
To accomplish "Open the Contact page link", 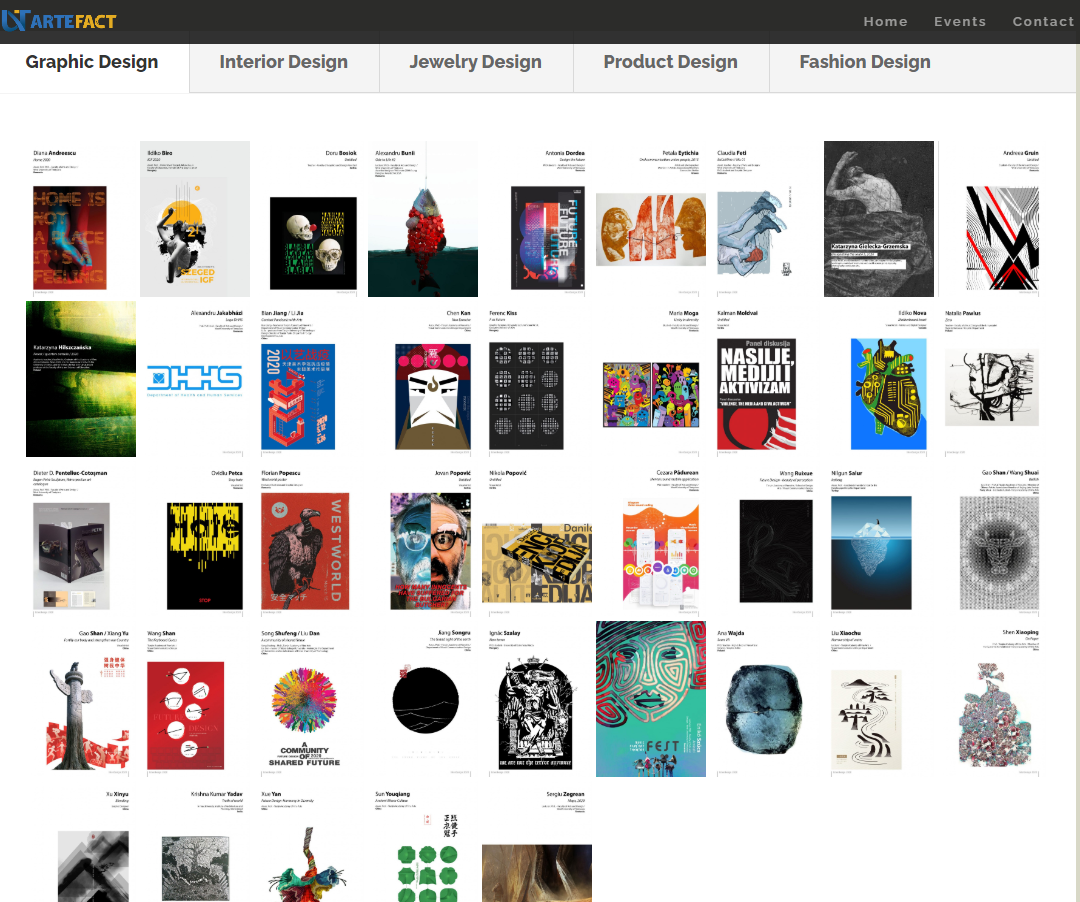I will tap(1042, 21).
